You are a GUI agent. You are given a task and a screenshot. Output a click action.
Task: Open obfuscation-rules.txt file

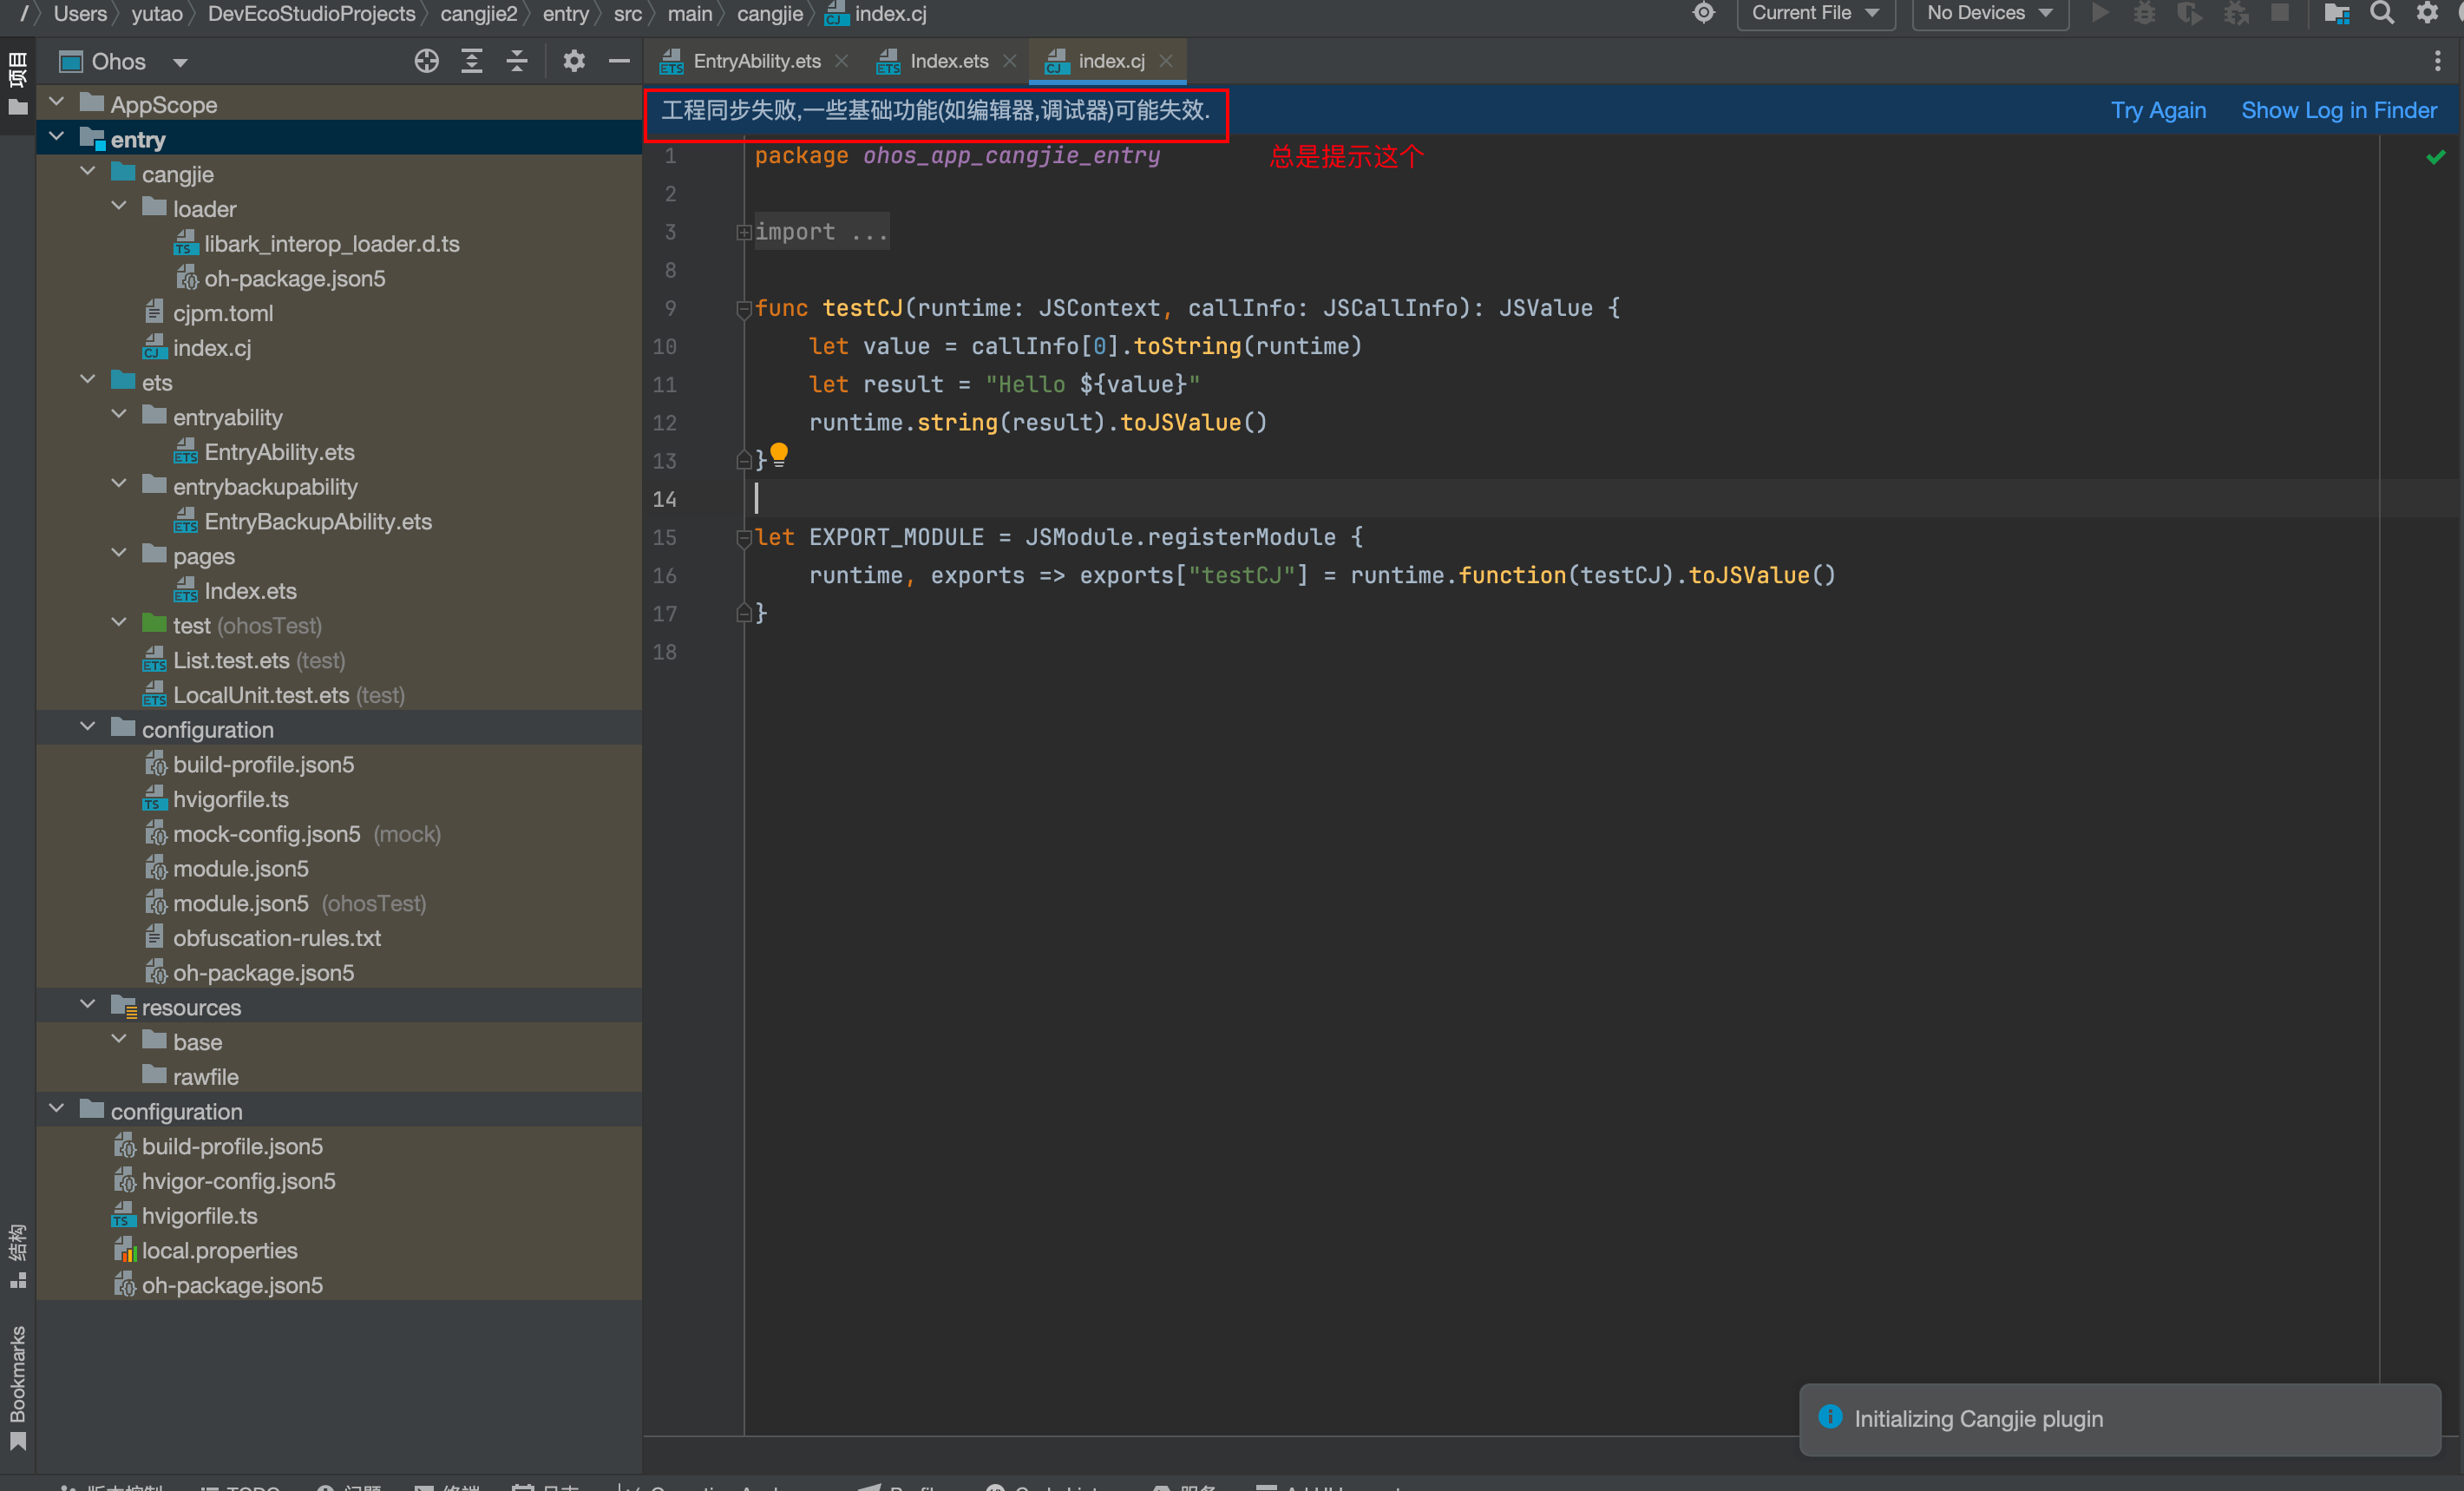point(276,938)
